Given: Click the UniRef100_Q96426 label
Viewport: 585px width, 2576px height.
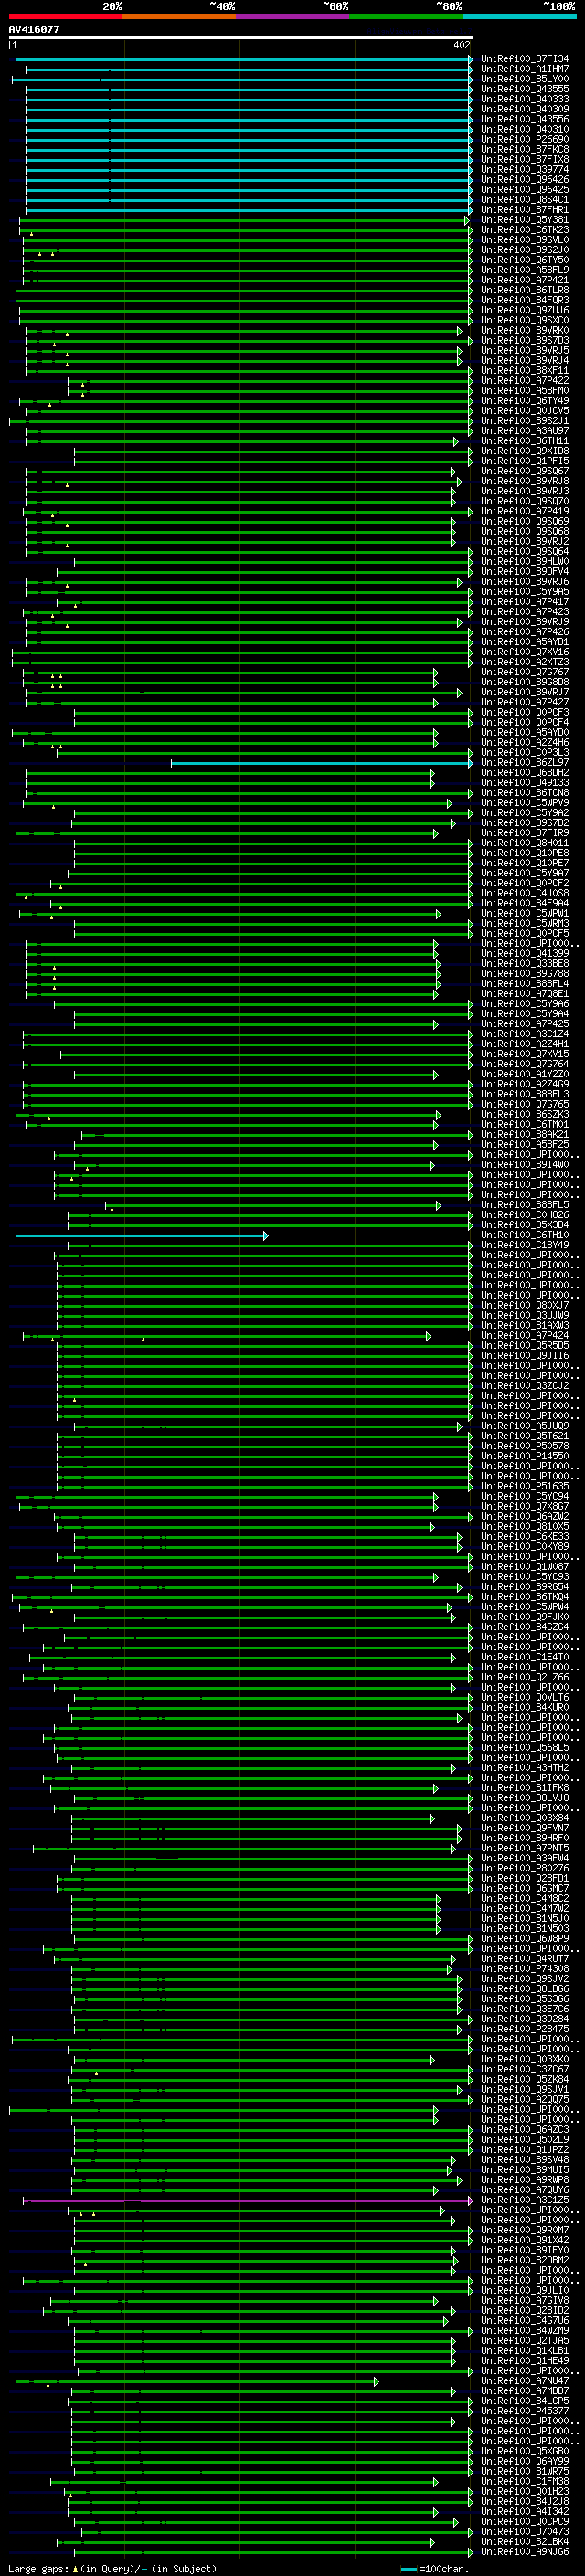Looking at the screenshot, I should [x=524, y=179].
